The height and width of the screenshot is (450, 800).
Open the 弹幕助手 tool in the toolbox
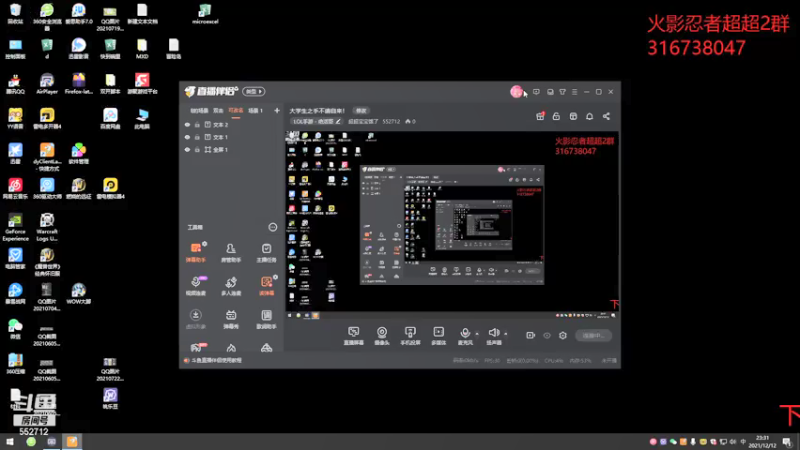click(195, 253)
